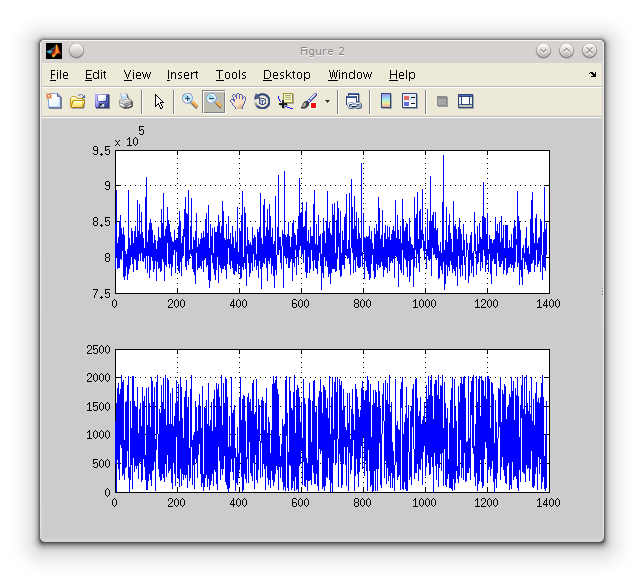Toggle the Zoom Out magnifier tool
Screen dimensions: 644x582
tap(214, 101)
